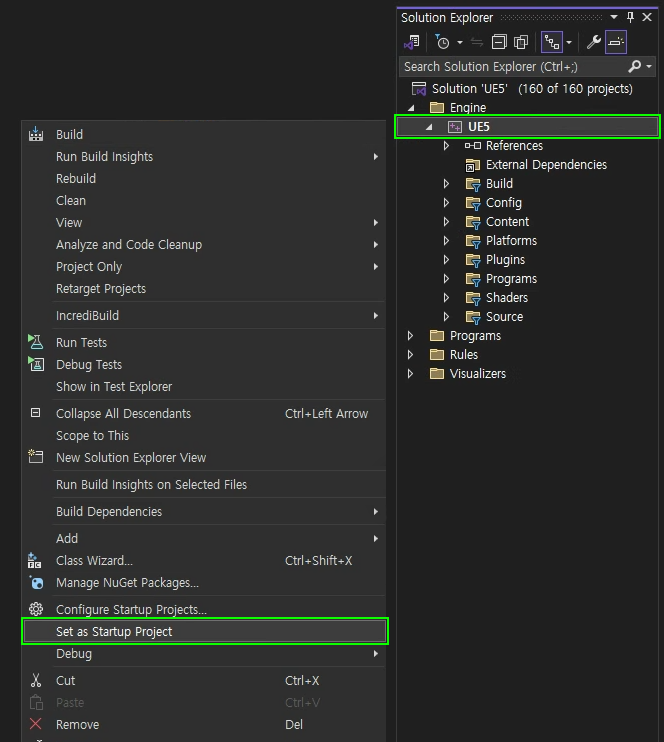Click the search magnifier icon

coord(634,67)
